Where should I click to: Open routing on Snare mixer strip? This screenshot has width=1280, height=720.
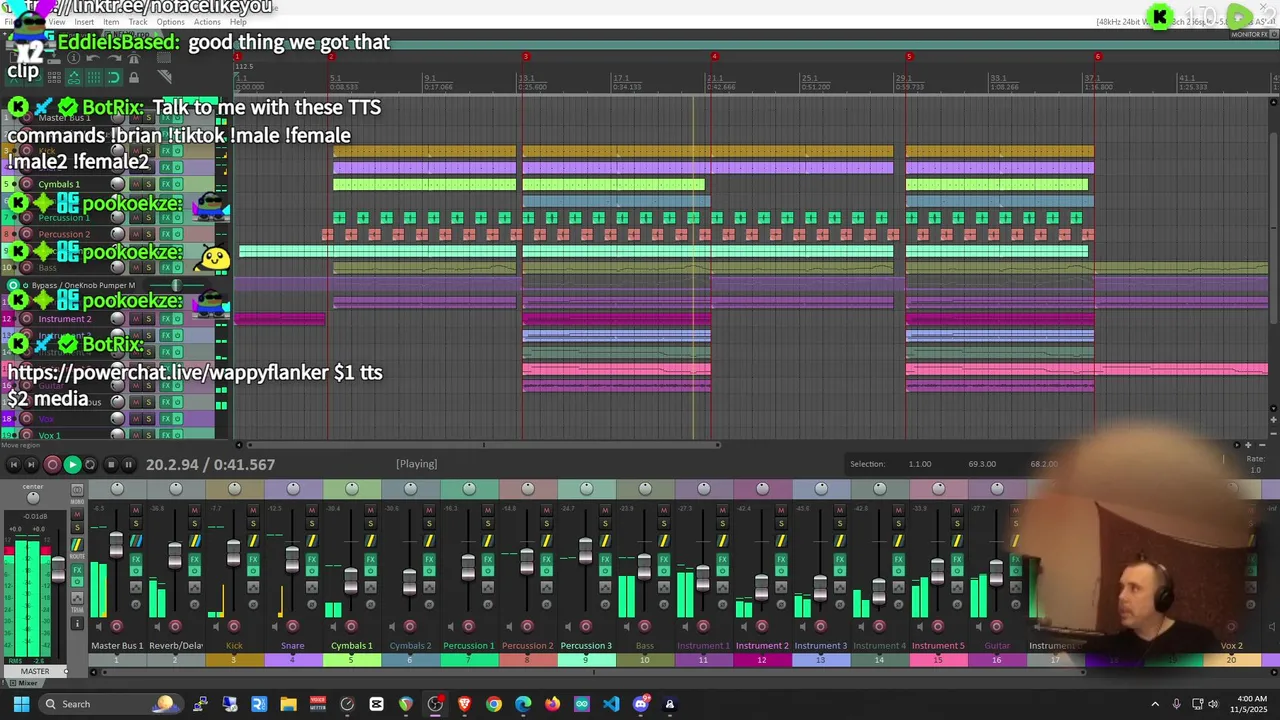tap(312, 541)
